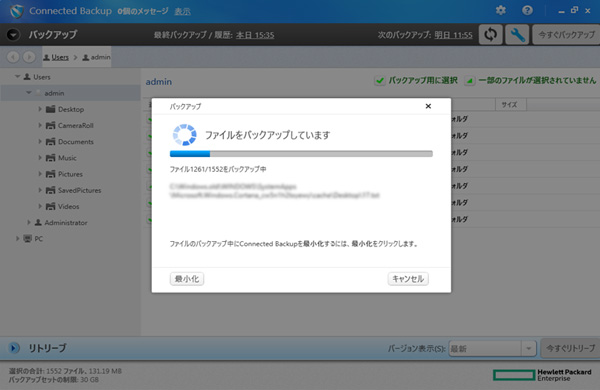The image size is (600, 390).
Task: Click the サイズ column header
Action: click(x=511, y=104)
